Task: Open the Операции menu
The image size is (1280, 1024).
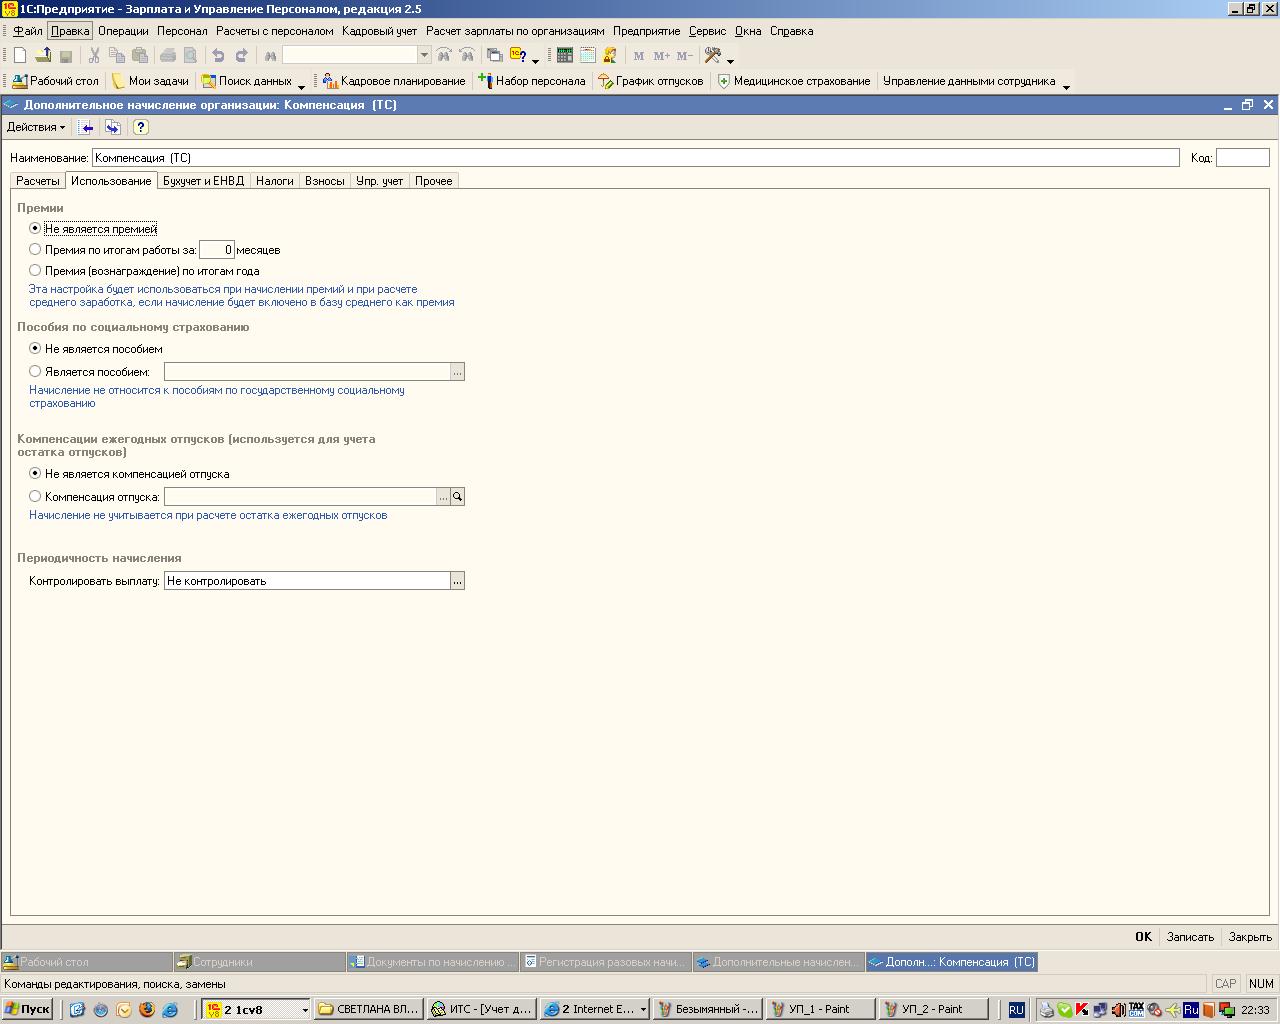Action: pos(123,31)
